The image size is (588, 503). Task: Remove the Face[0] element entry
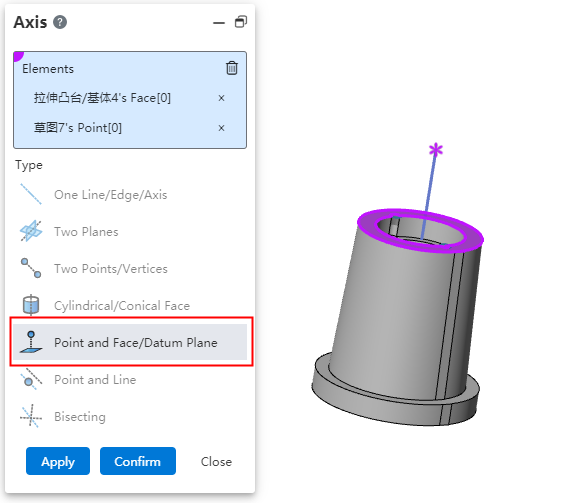coord(221,98)
